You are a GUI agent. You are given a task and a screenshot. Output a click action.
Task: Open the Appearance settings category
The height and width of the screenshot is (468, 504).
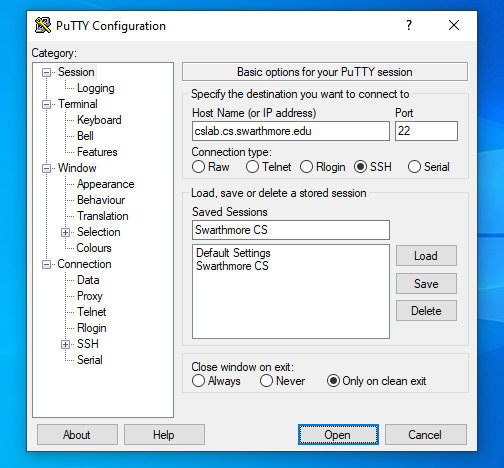[106, 184]
